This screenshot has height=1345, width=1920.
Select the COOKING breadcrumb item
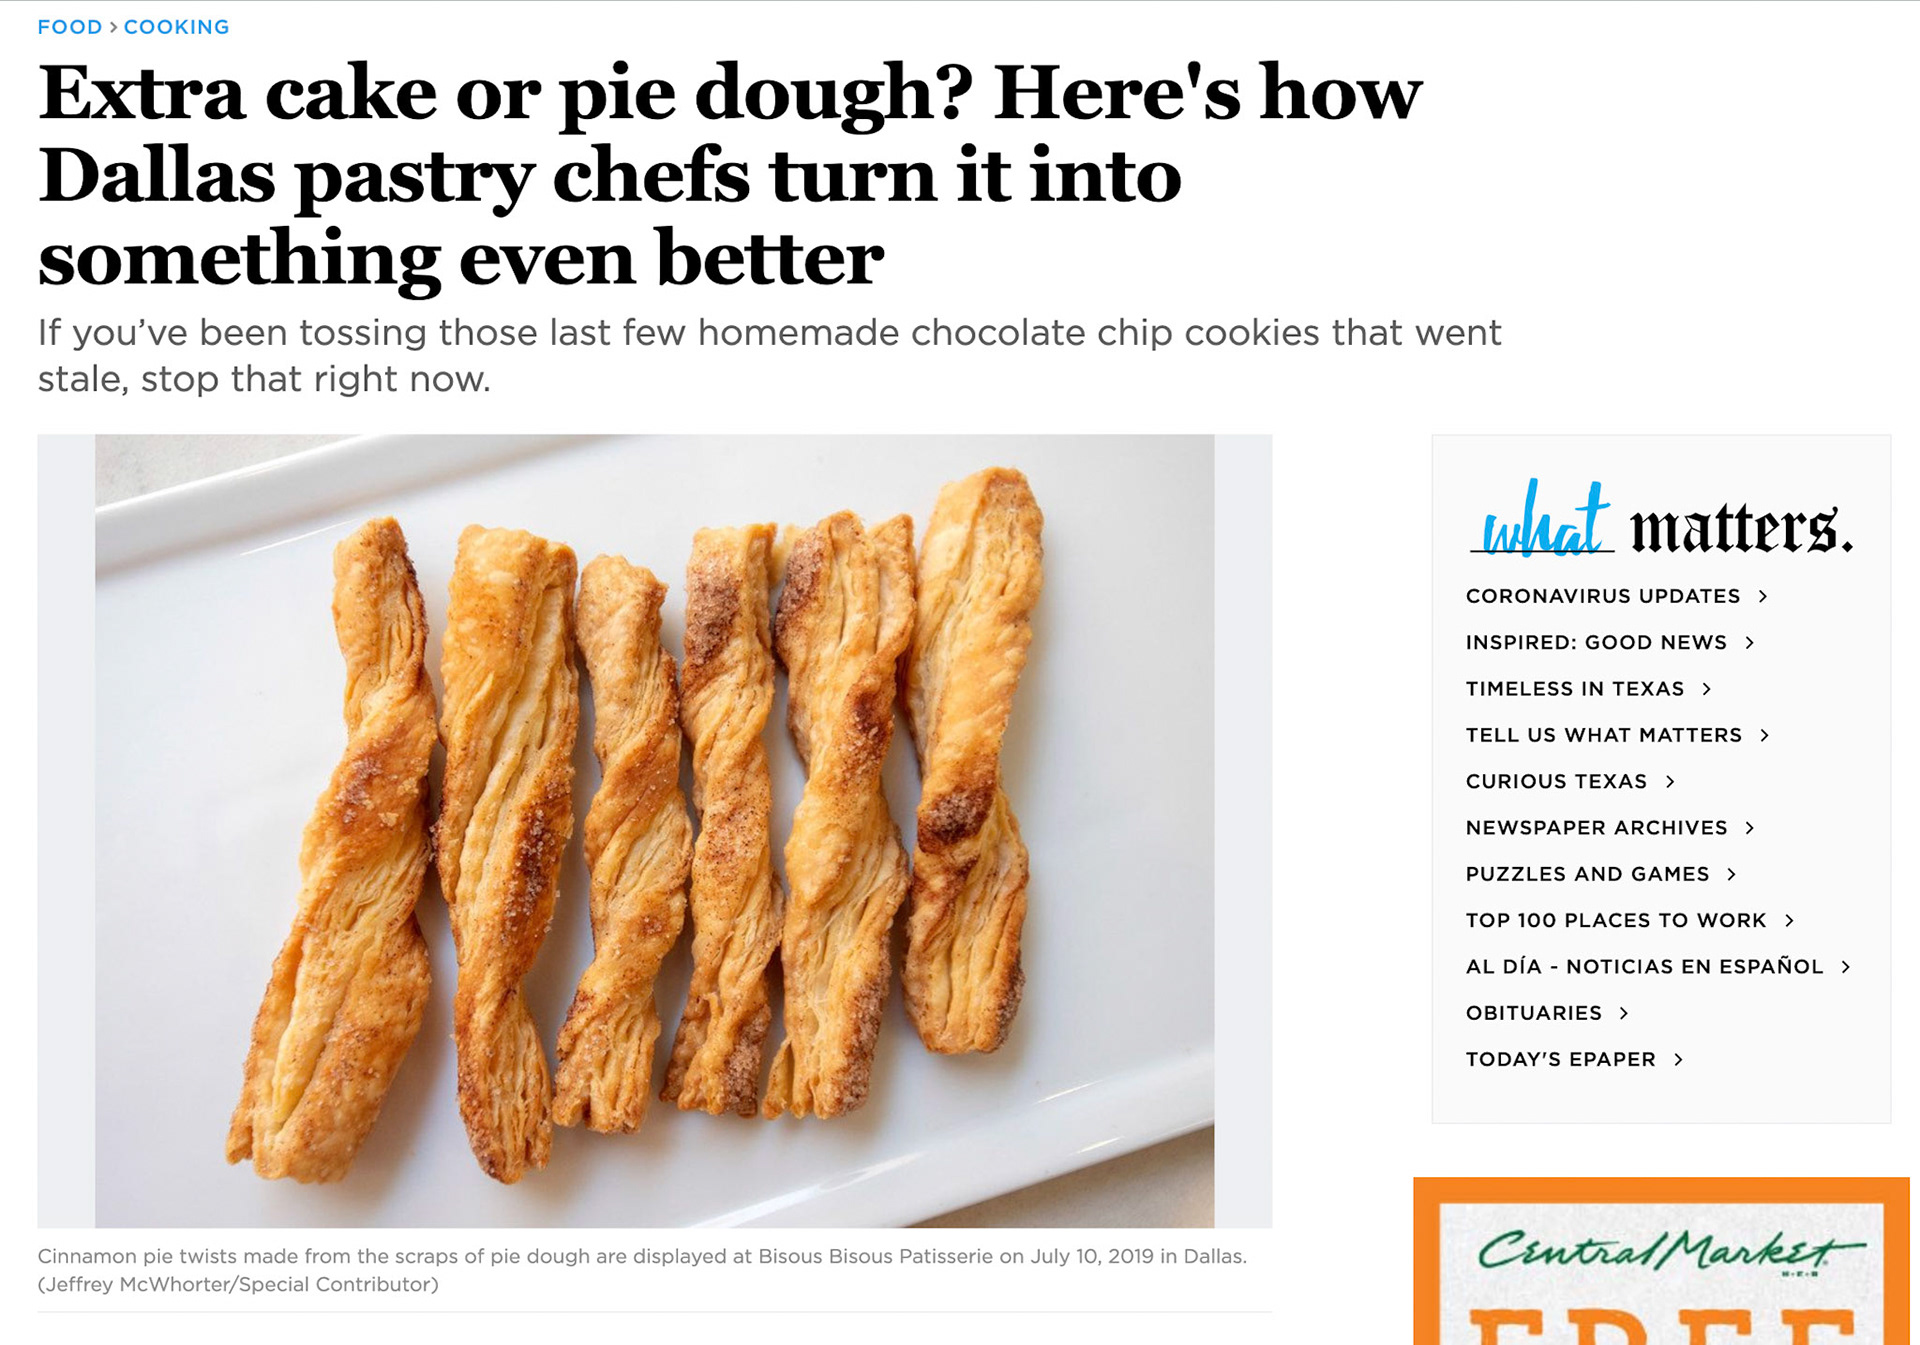point(176,27)
